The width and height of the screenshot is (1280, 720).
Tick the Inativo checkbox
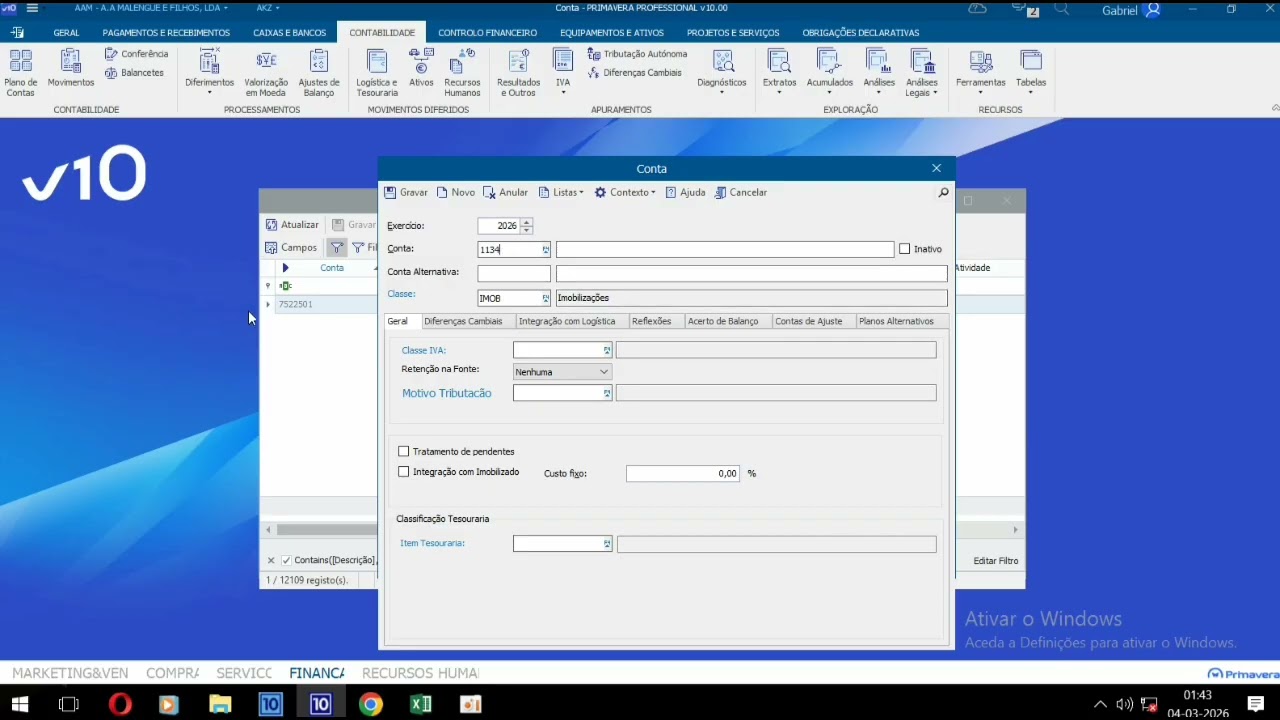(904, 249)
